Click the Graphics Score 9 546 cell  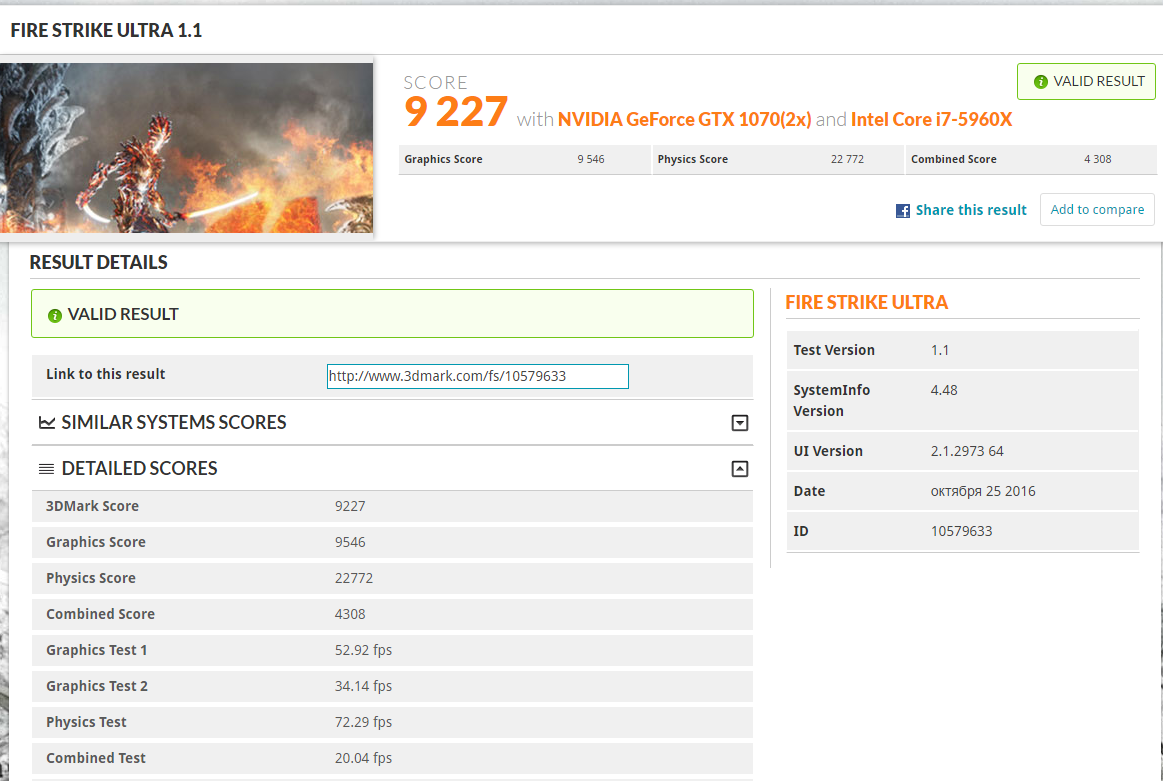(x=524, y=159)
